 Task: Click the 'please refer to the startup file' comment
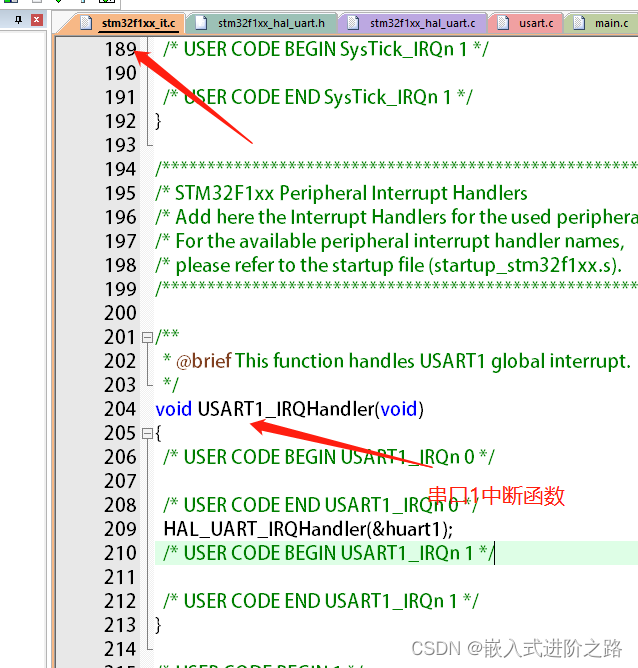pyautogui.click(x=389, y=265)
